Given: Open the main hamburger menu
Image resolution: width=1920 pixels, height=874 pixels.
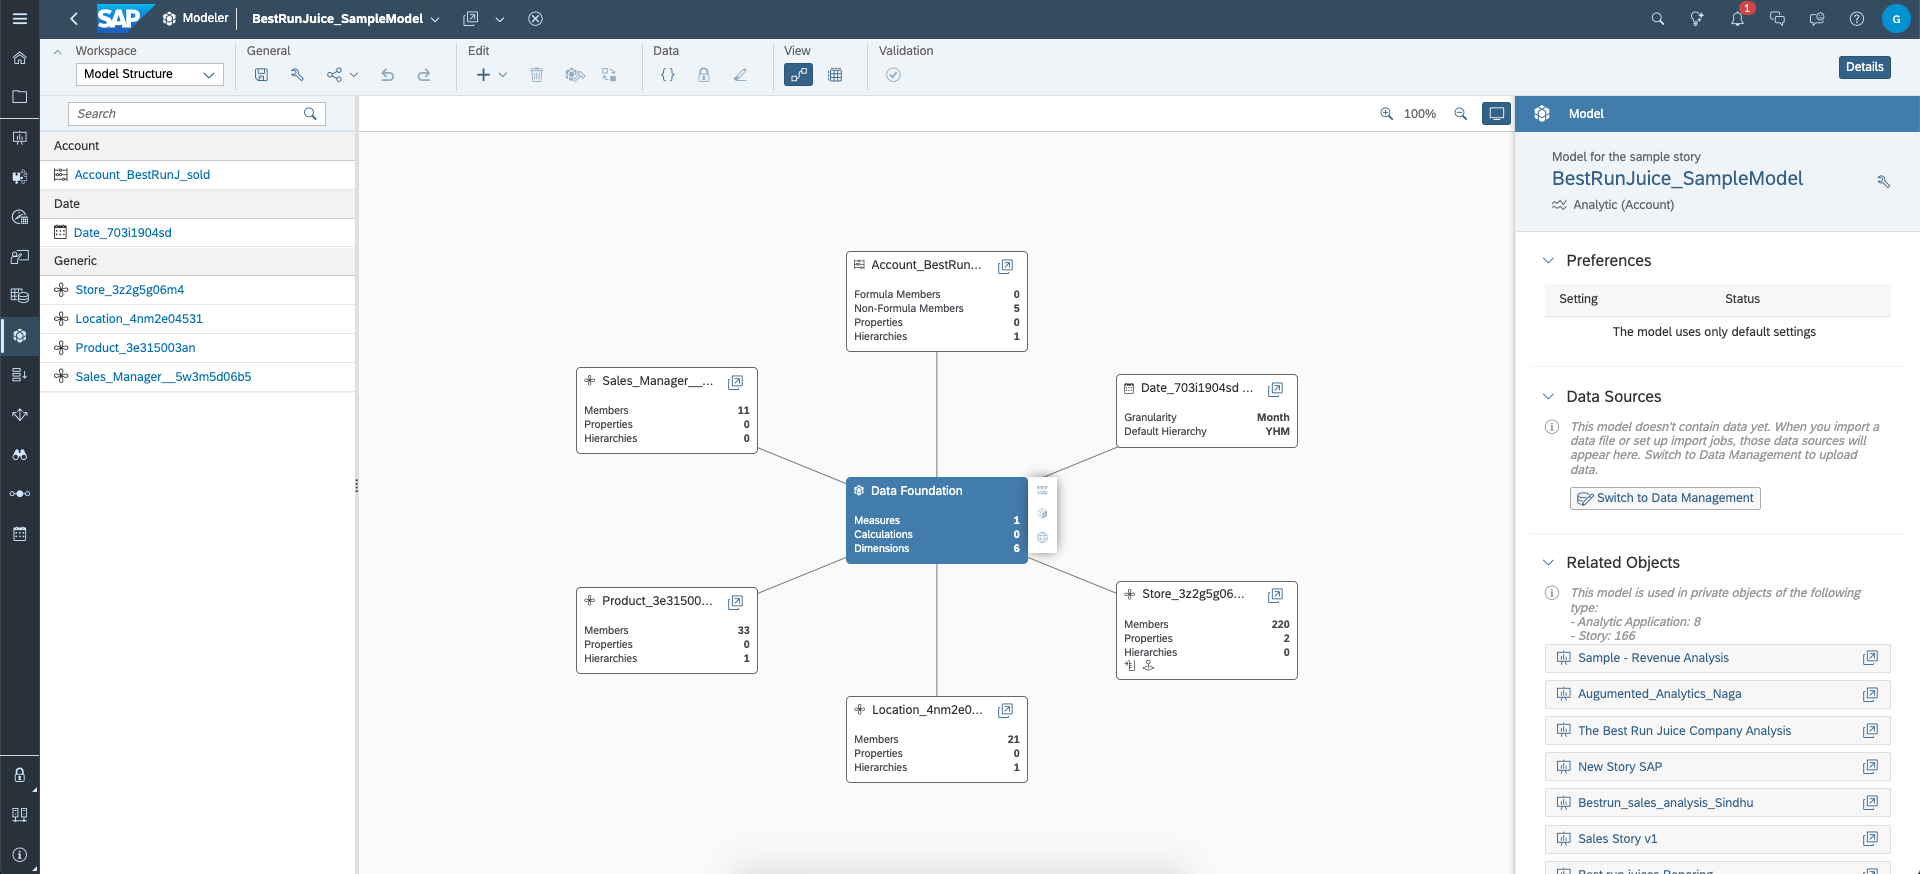Looking at the screenshot, I should 19,19.
